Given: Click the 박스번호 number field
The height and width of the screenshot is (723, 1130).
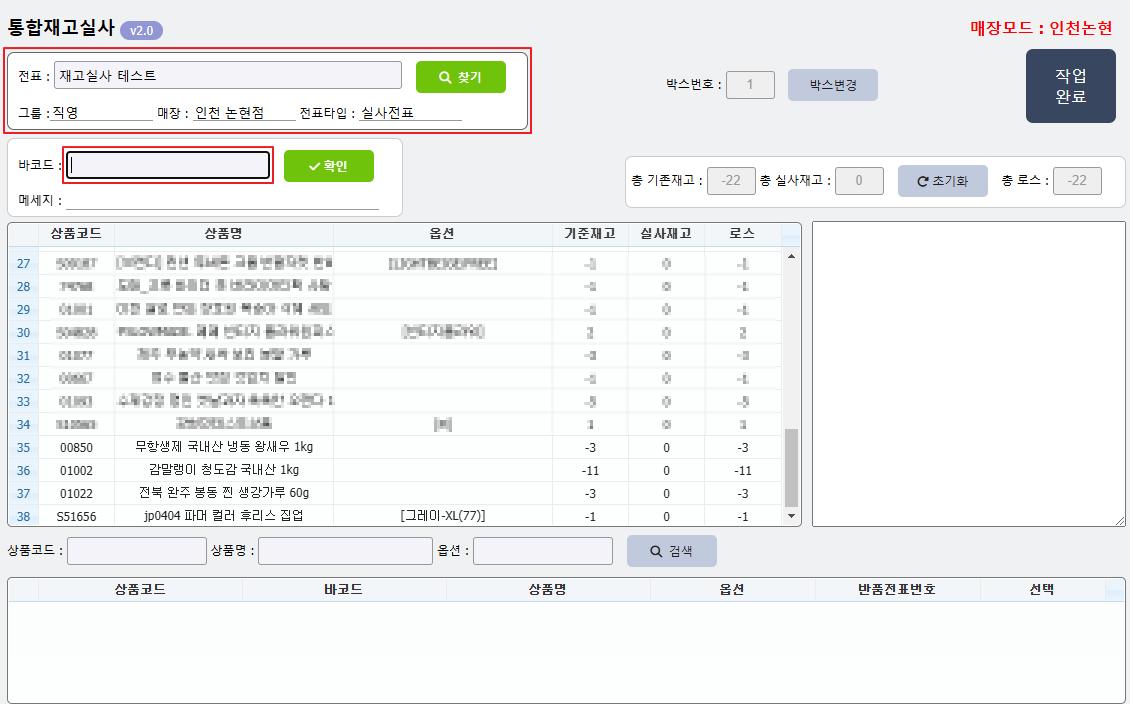Looking at the screenshot, I should point(750,85).
